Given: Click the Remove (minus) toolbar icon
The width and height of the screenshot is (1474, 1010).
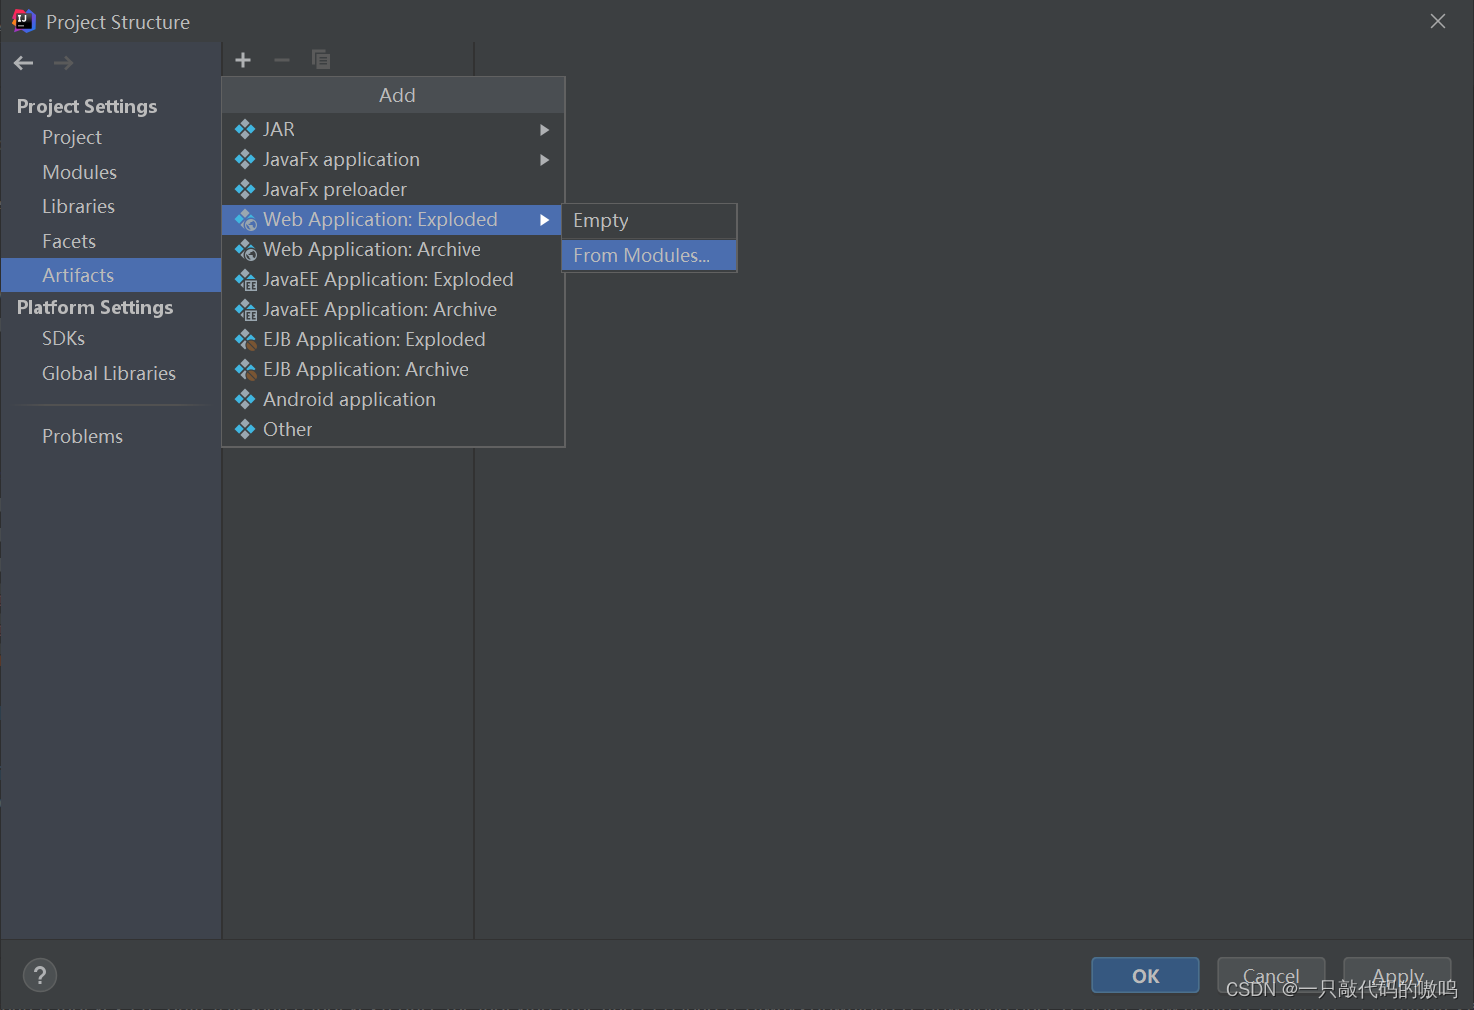Looking at the screenshot, I should [x=282, y=60].
